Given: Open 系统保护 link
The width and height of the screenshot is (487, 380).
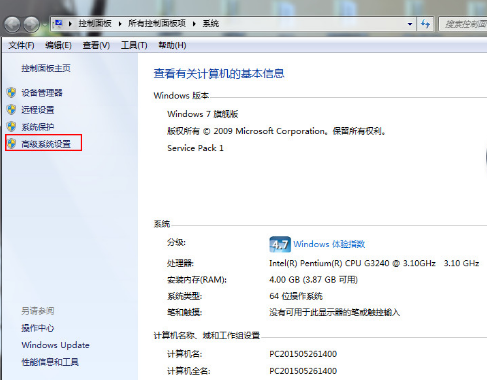Looking at the screenshot, I should click(x=38, y=127).
